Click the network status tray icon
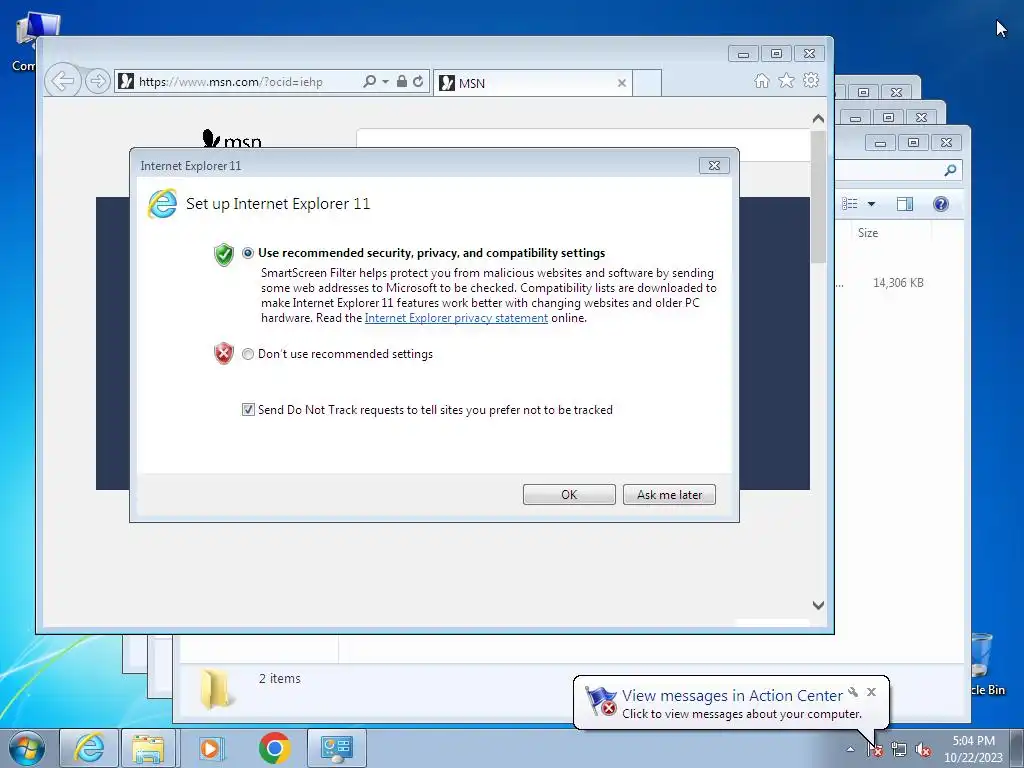Screen dimensions: 1024x768 click(899, 750)
